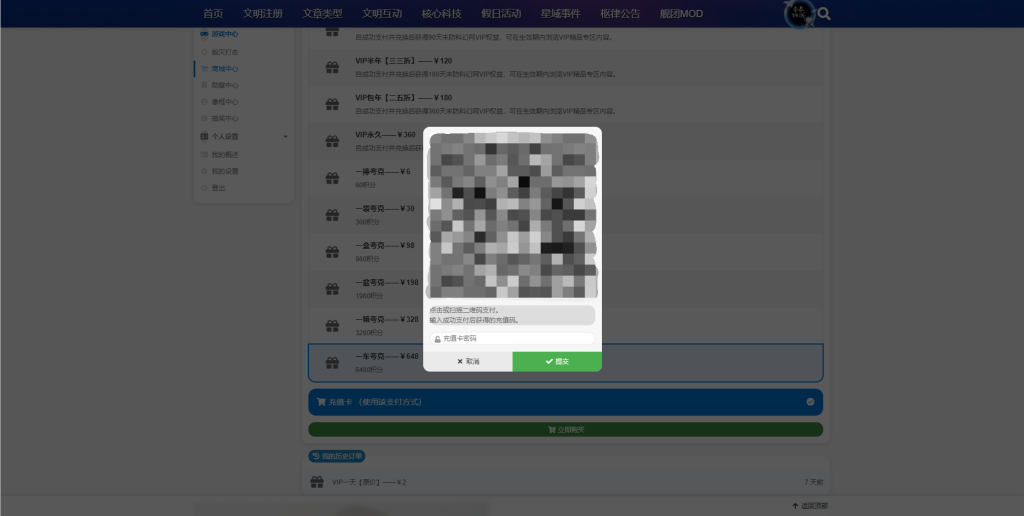Image resolution: width=1024 pixels, height=516 pixels.
Task: Toggle the checkmark on 充值卡 payment method
Action: point(810,402)
